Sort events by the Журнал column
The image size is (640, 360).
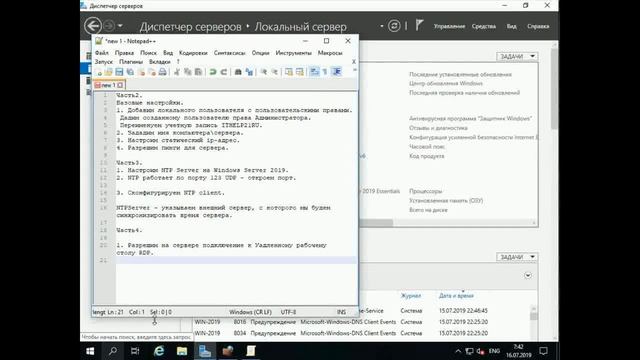click(x=411, y=296)
